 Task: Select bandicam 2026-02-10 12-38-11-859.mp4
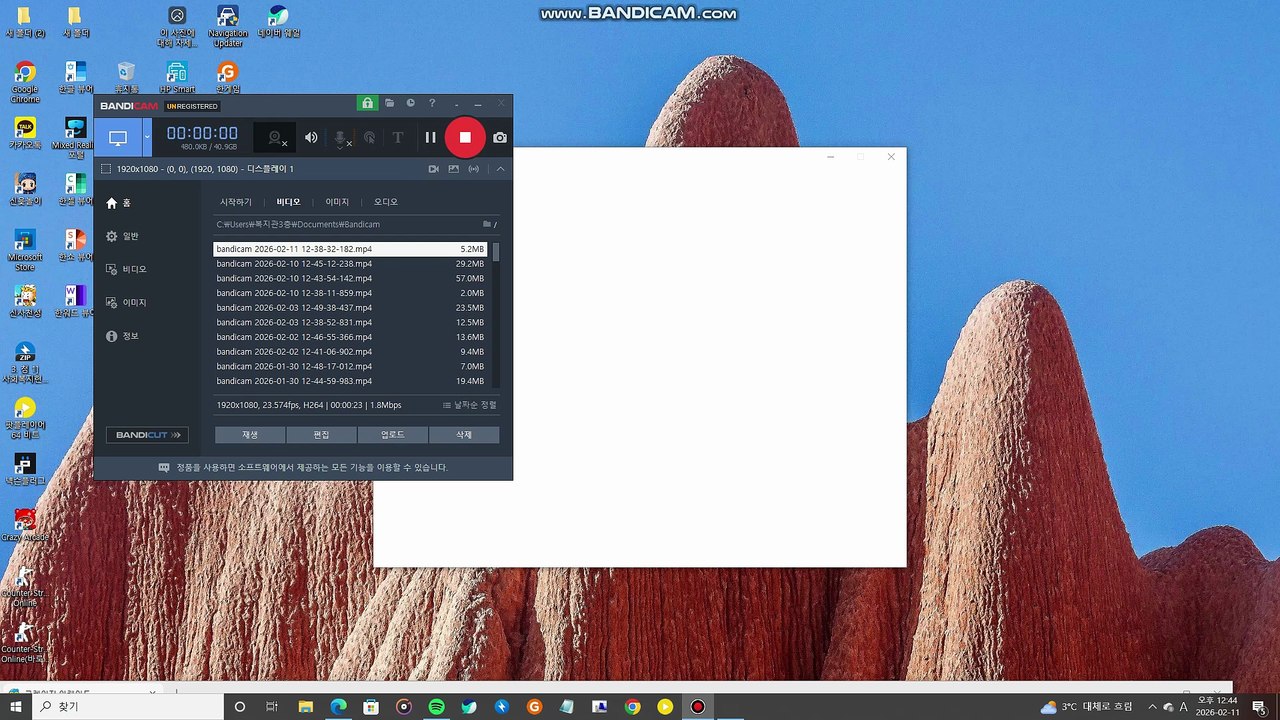351,293
